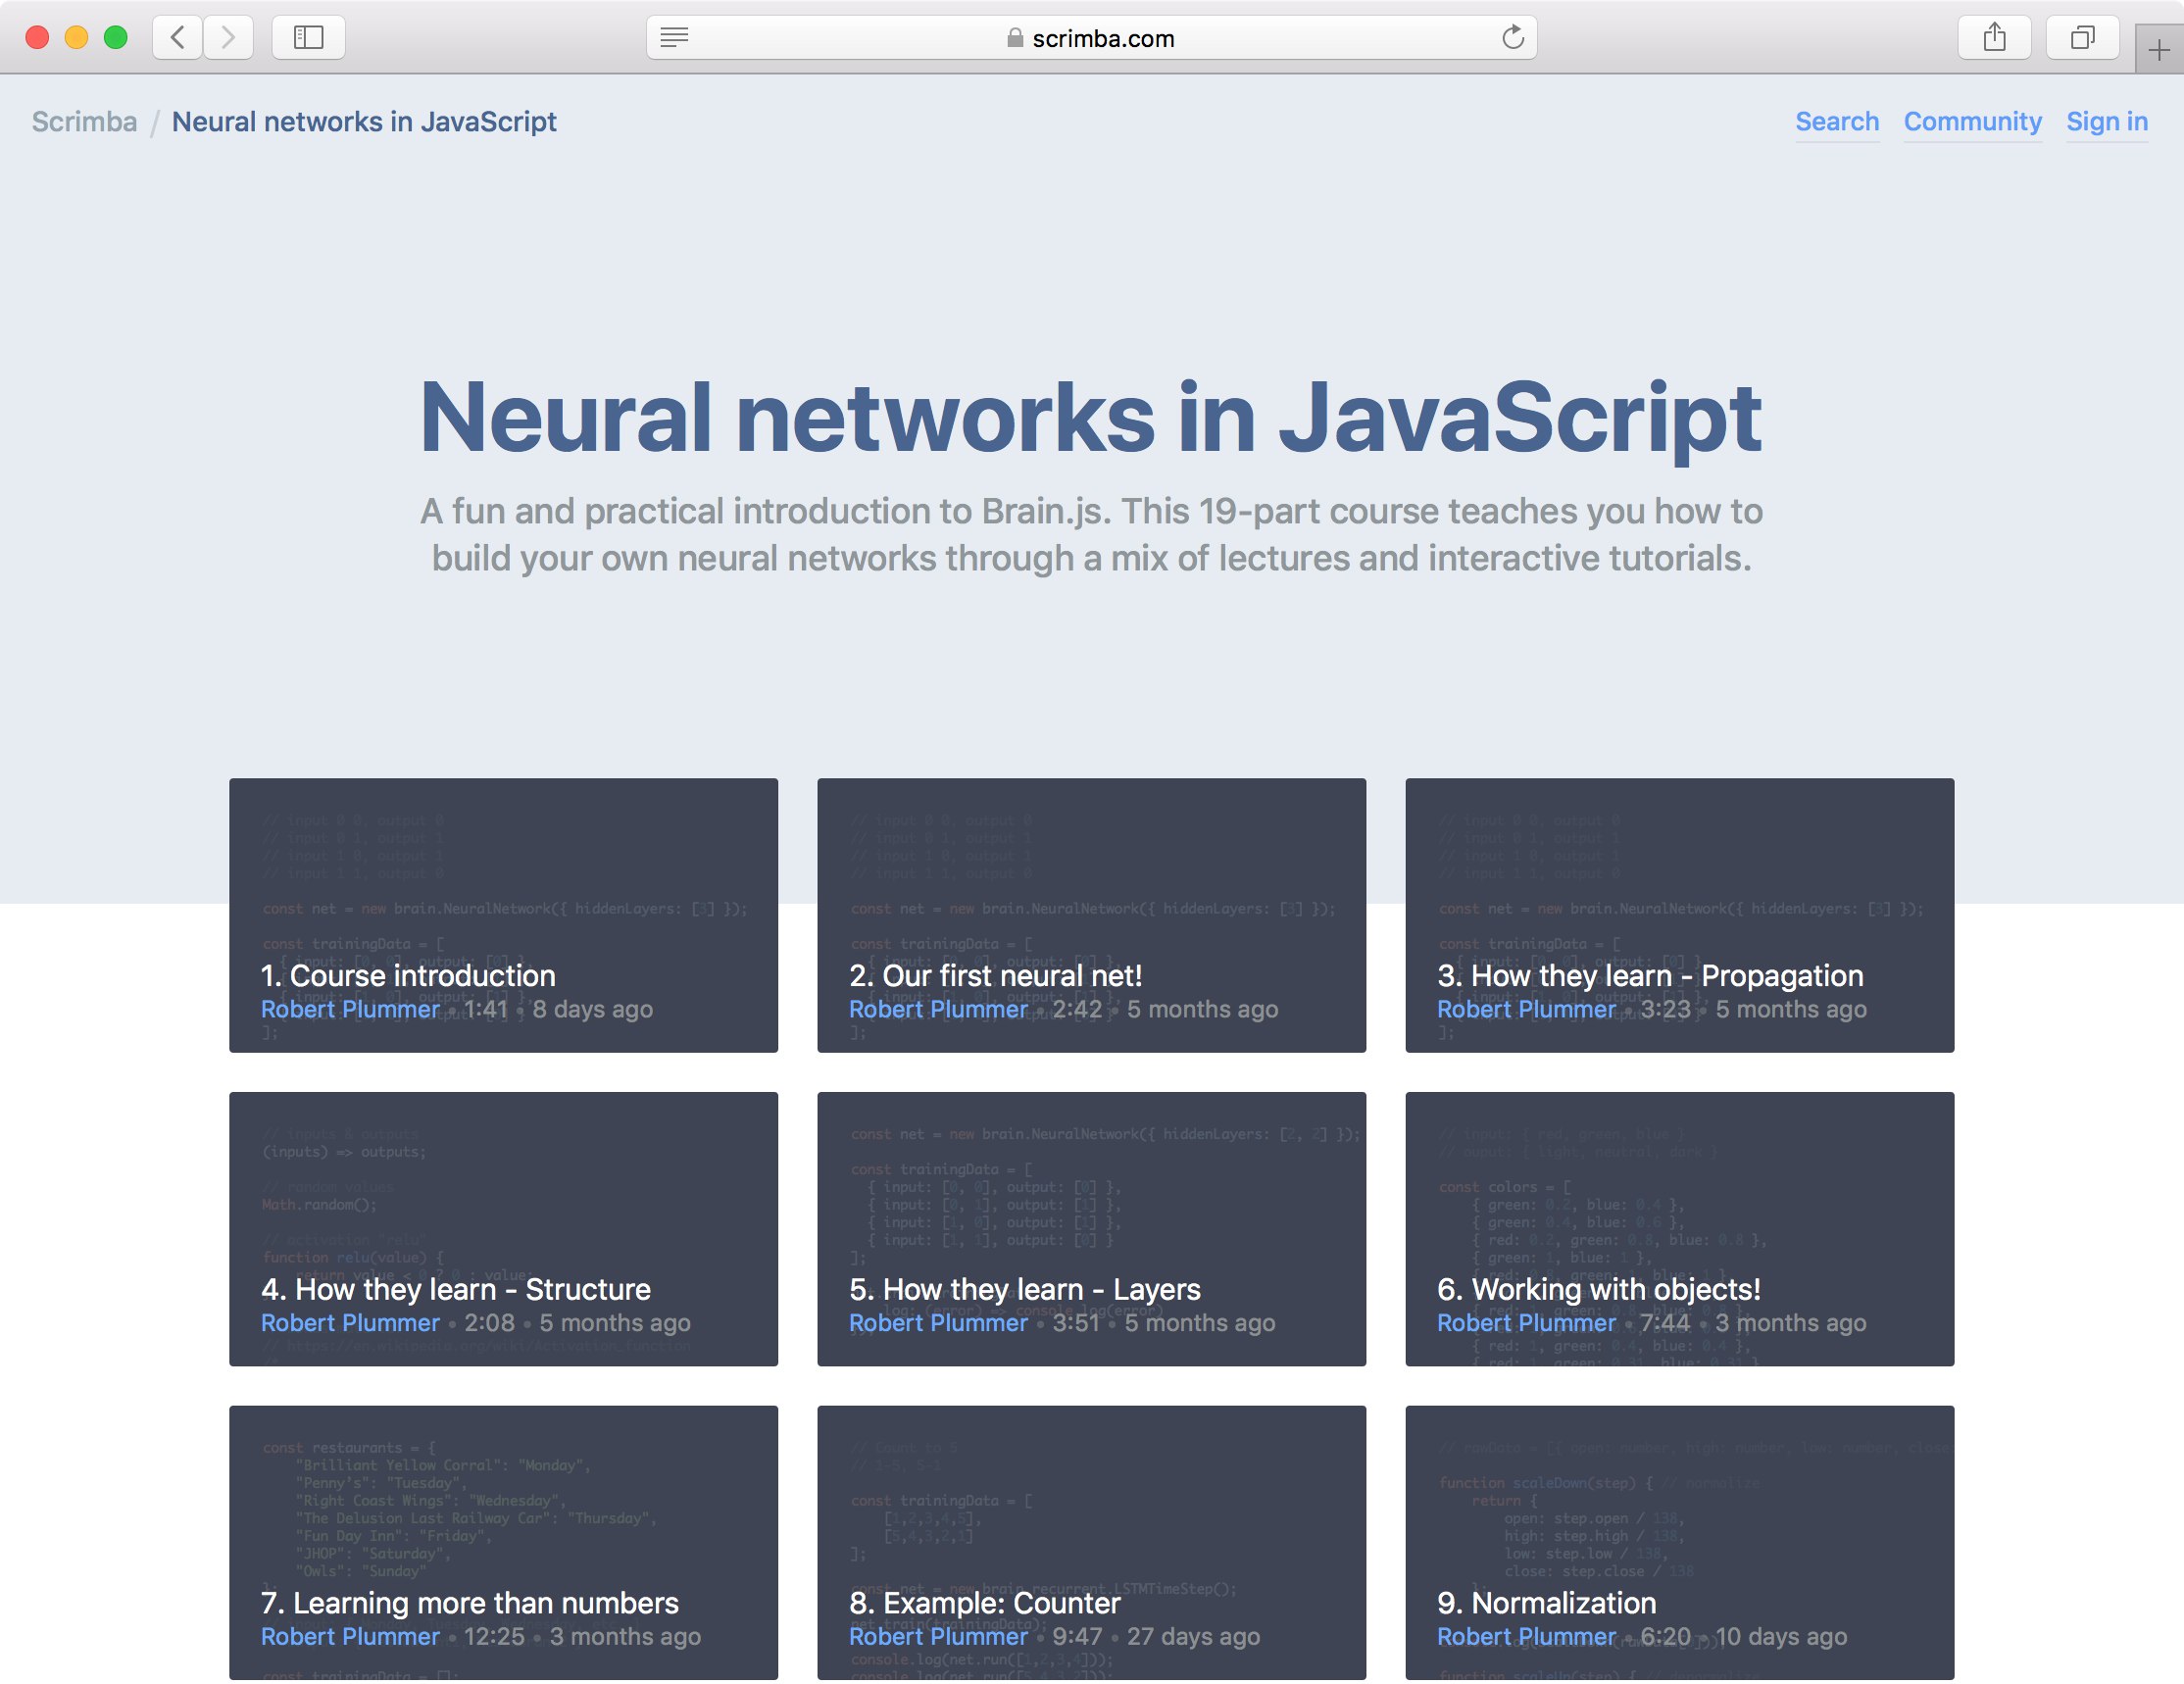Click the Sign in link
This screenshot has width=2184, height=1684.
[2107, 122]
